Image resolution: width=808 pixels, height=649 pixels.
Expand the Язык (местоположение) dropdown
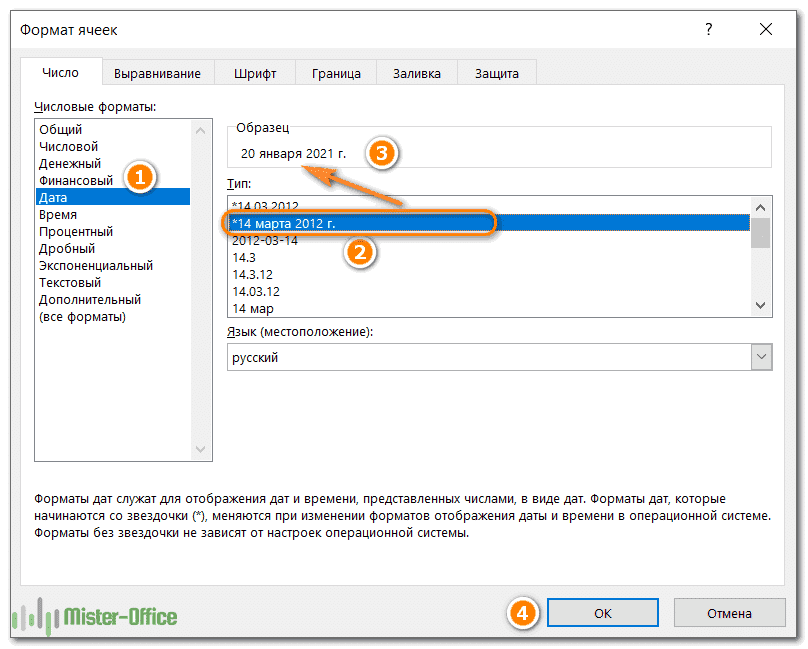coord(761,357)
